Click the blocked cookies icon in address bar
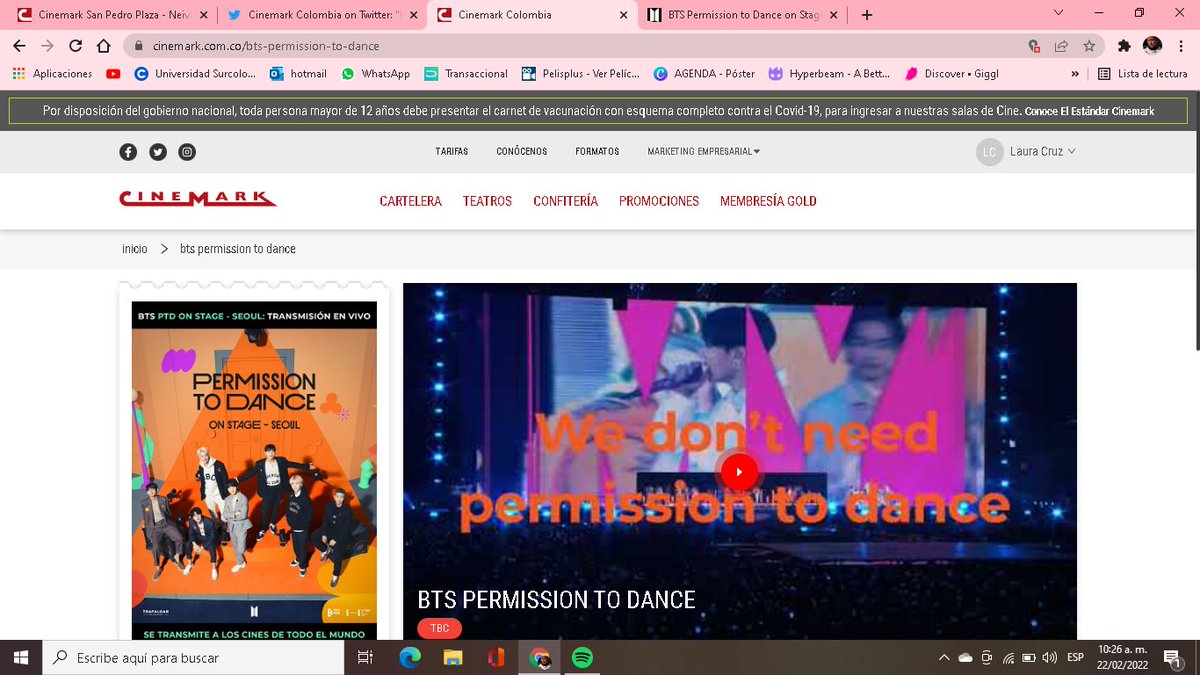 click(1034, 46)
